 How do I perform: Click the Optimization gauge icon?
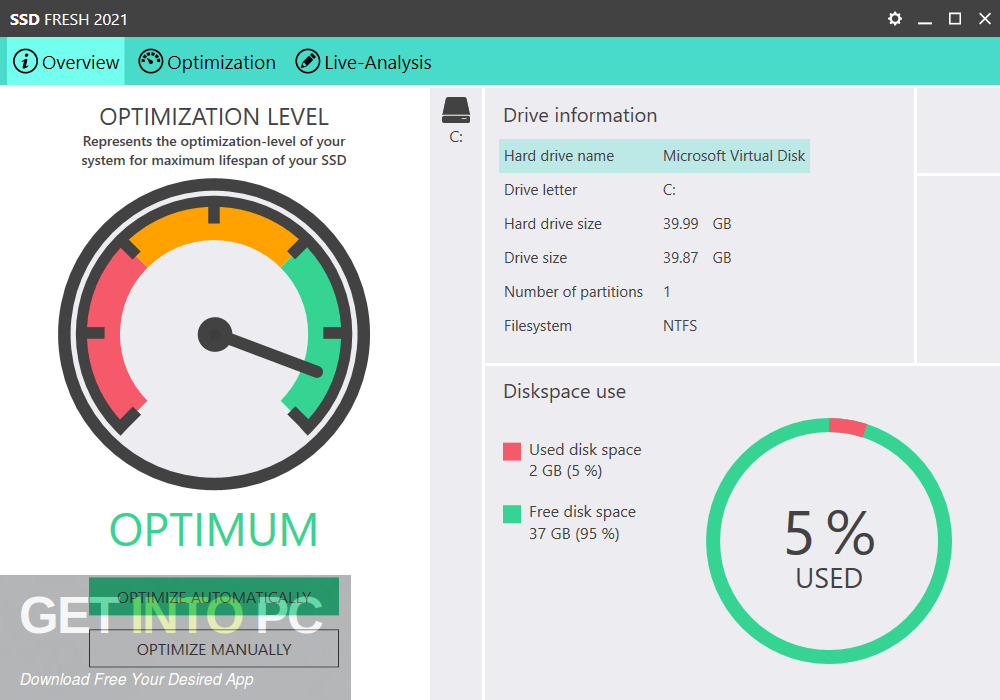coord(151,61)
